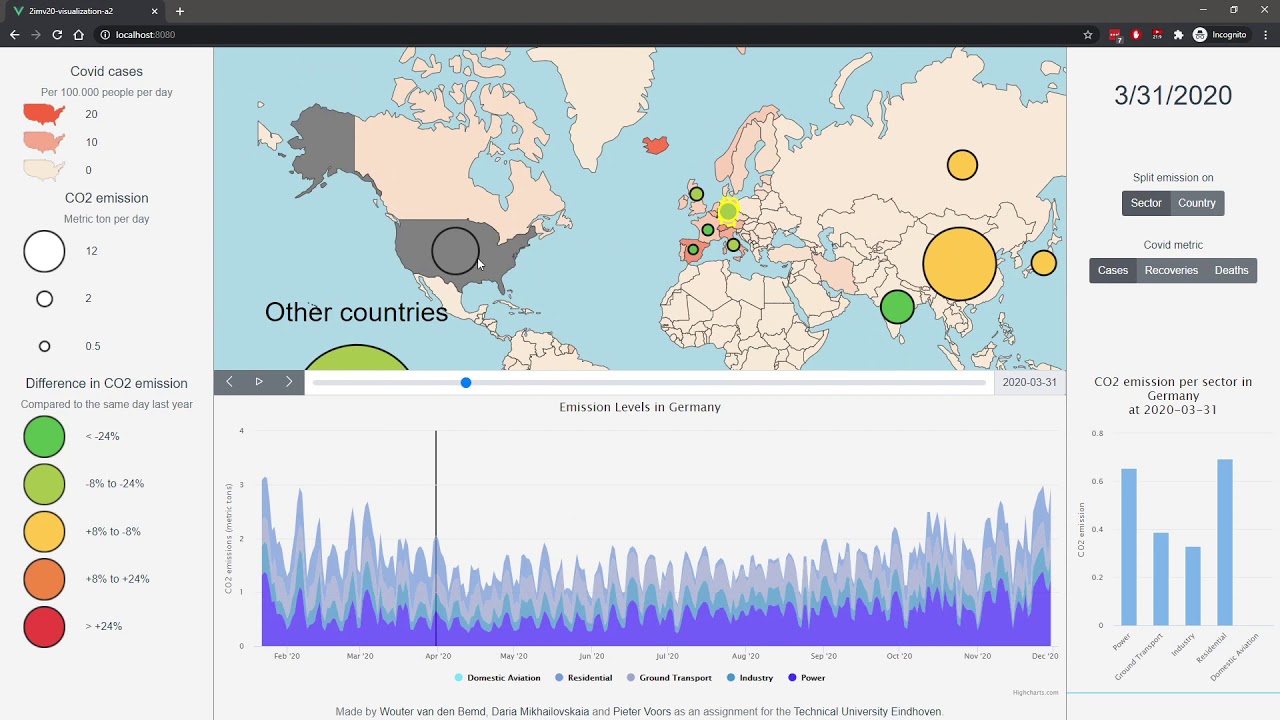Viewport: 1280px width, 720px height.
Task: Click the Incognito profile indicator
Action: point(1220,35)
